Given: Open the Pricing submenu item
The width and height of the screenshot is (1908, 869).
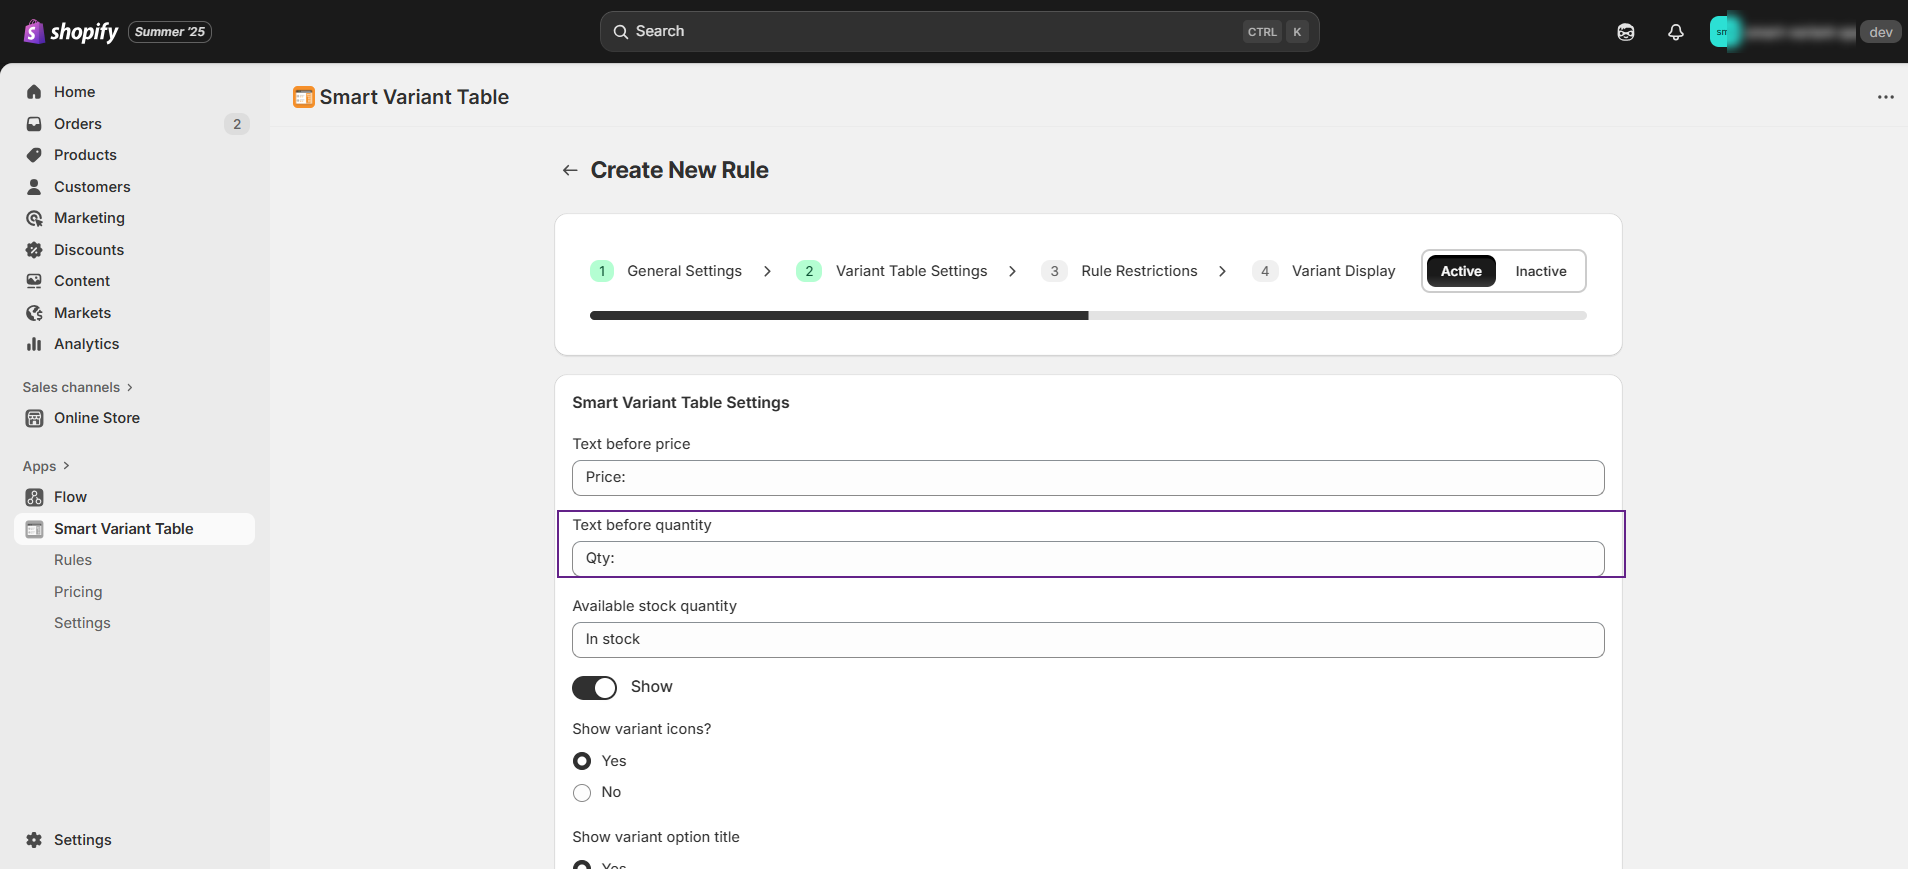Looking at the screenshot, I should pos(78,592).
